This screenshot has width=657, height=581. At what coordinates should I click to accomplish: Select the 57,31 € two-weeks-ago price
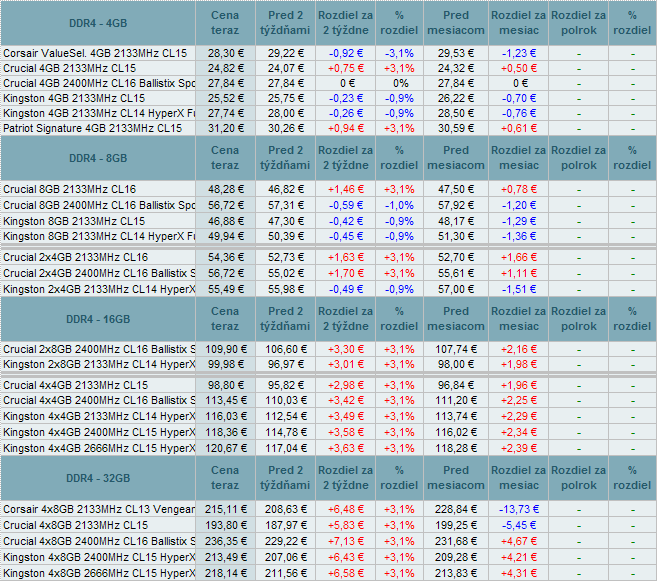pyautogui.click(x=286, y=205)
